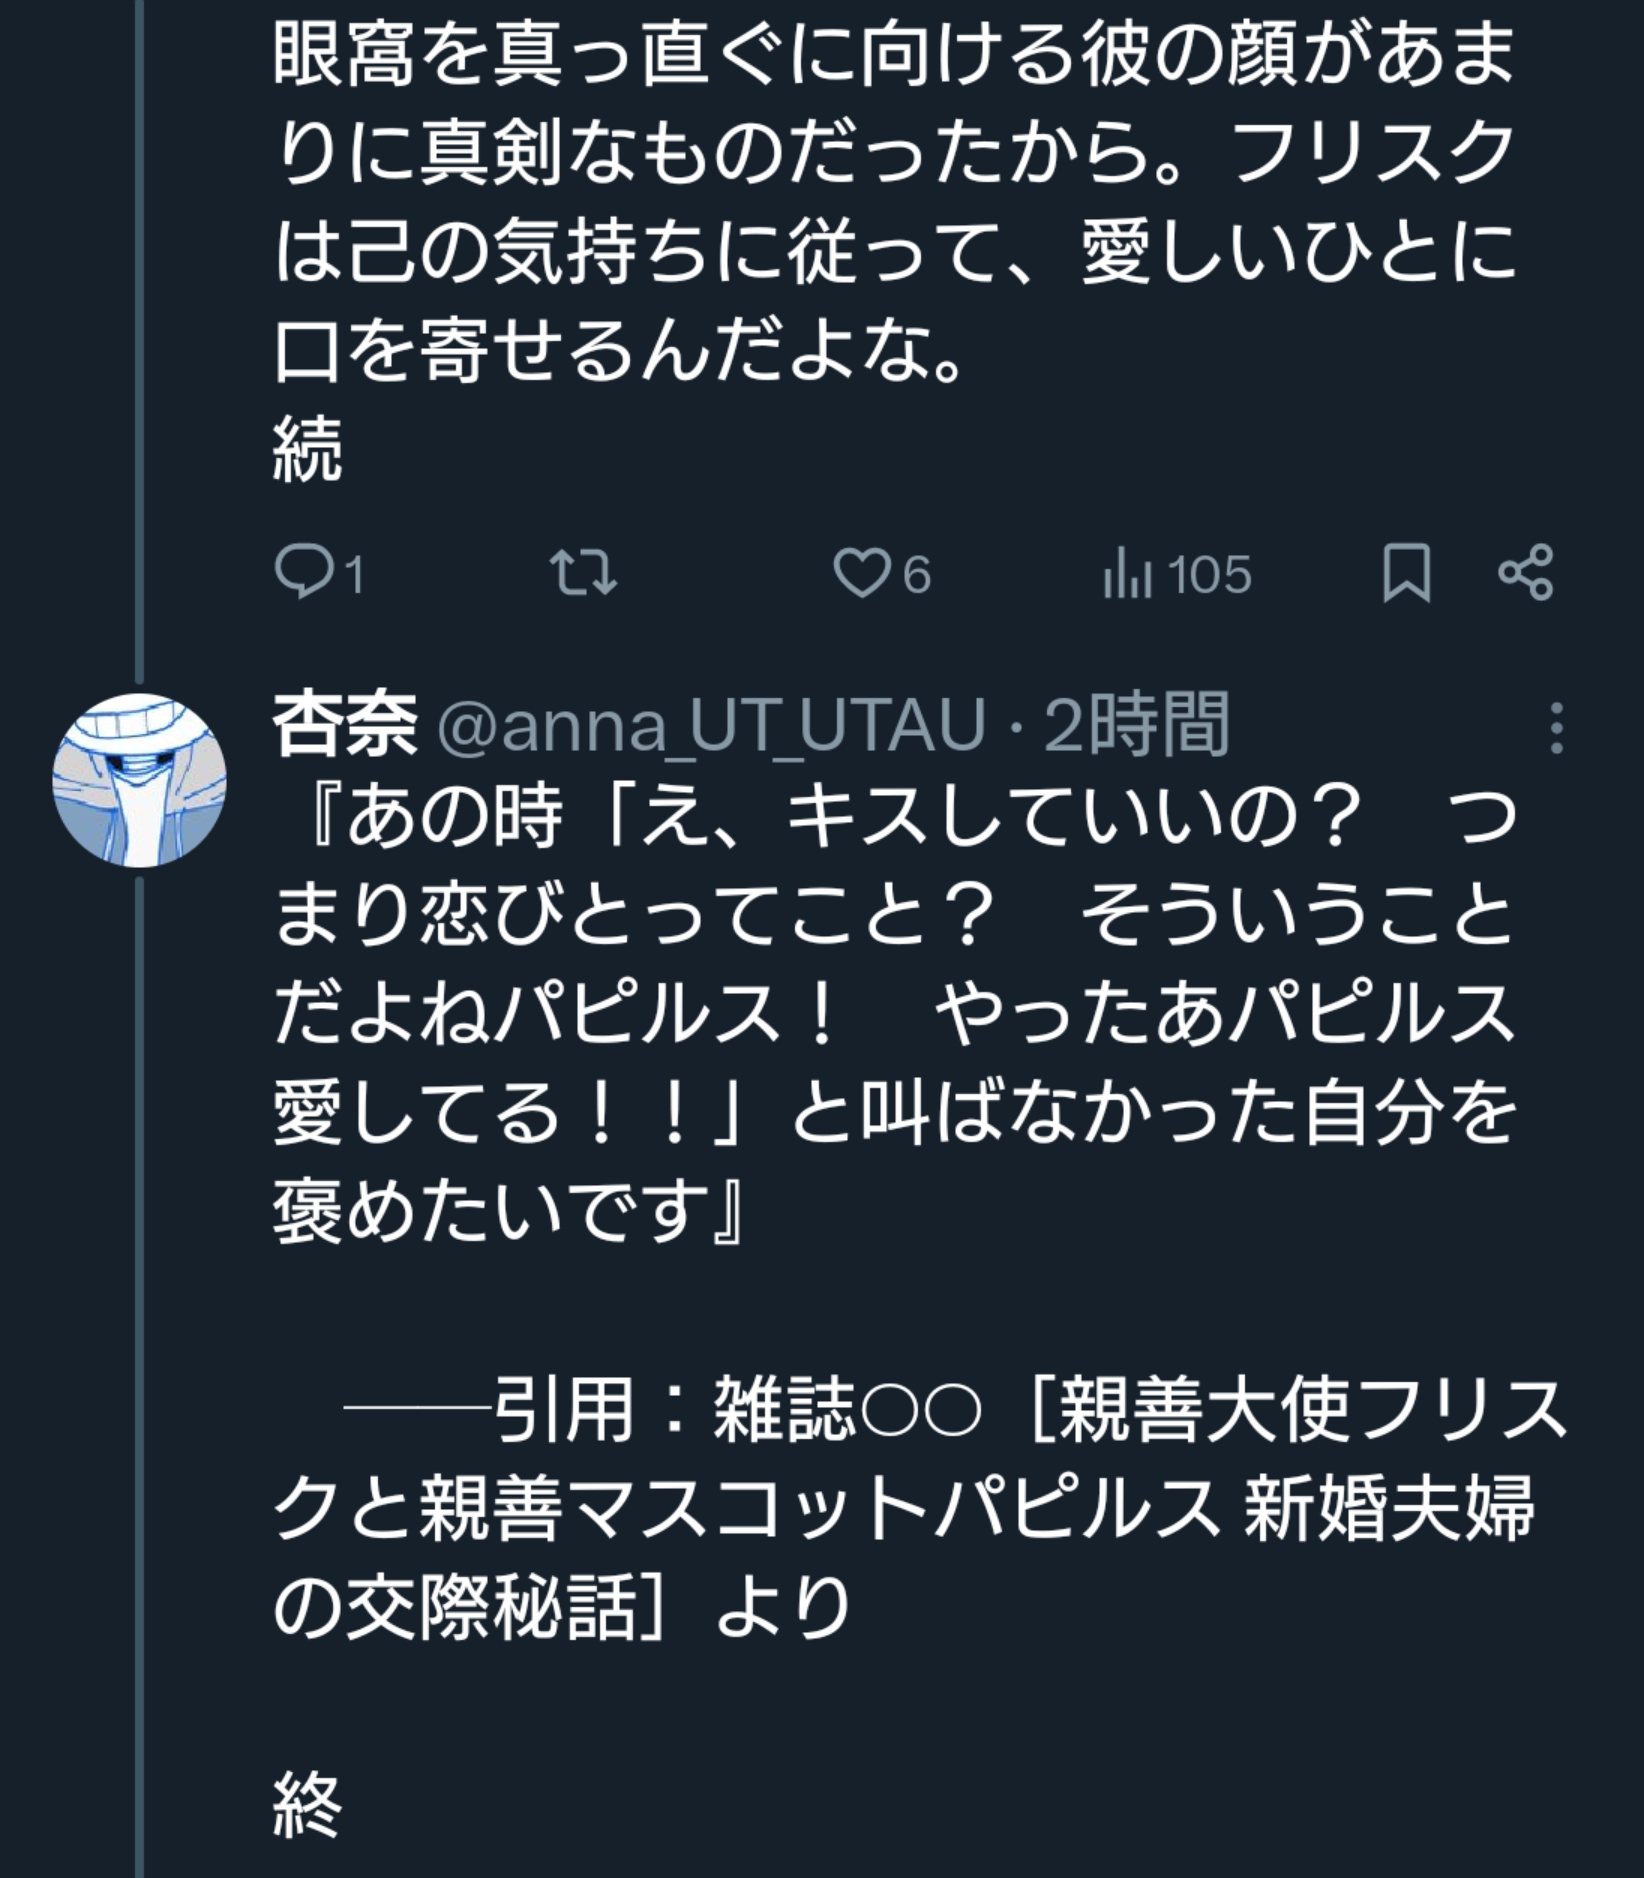Open the @anna_UT_UTAU handle link

pos(711,726)
